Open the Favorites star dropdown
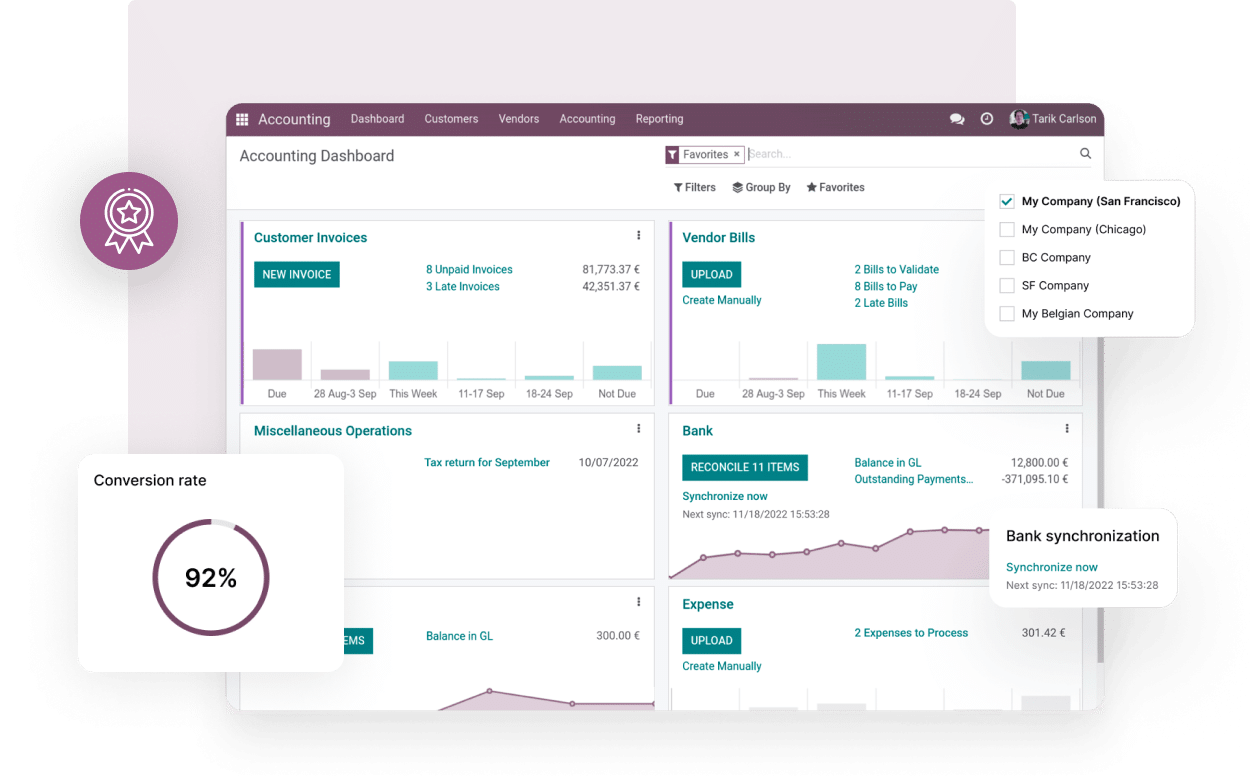 [x=835, y=187]
